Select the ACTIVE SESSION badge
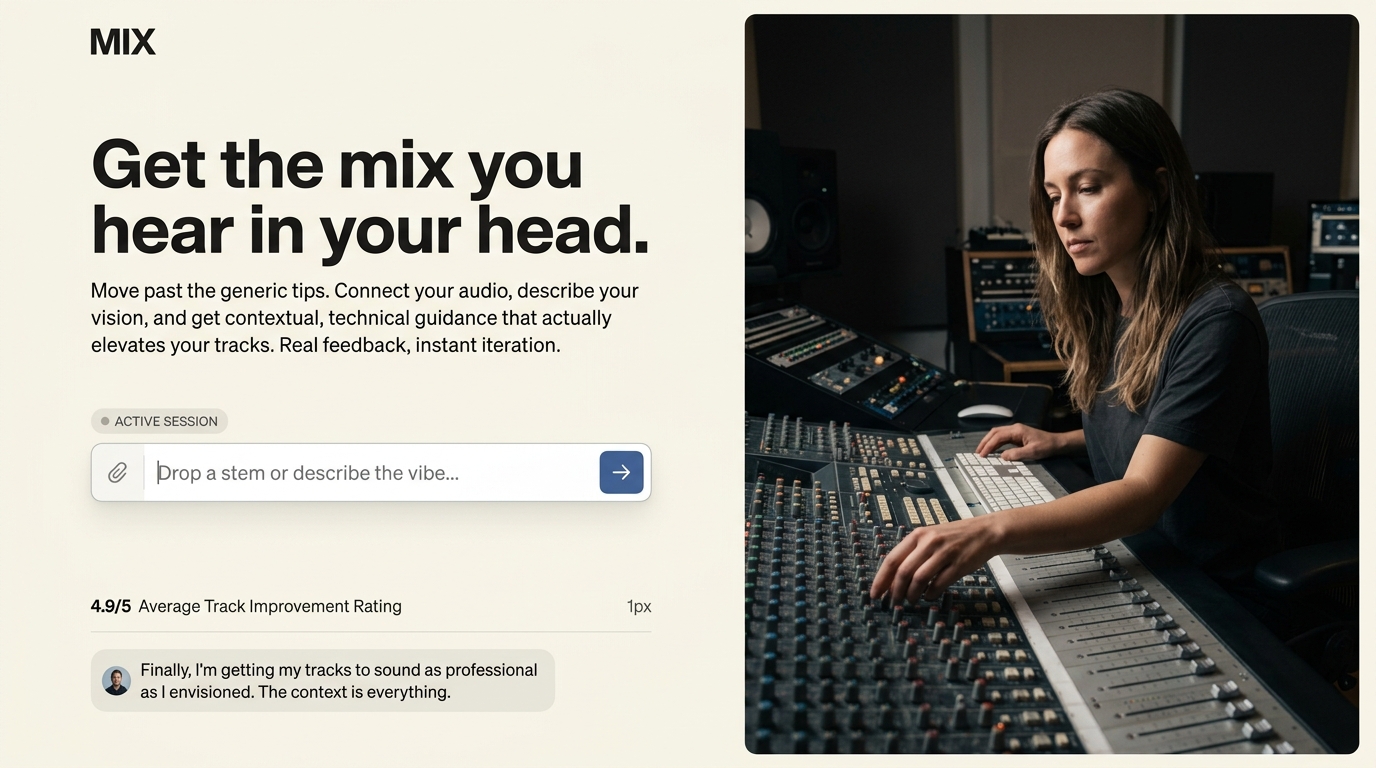The image size is (1376, 768). click(x=160, y=421)
